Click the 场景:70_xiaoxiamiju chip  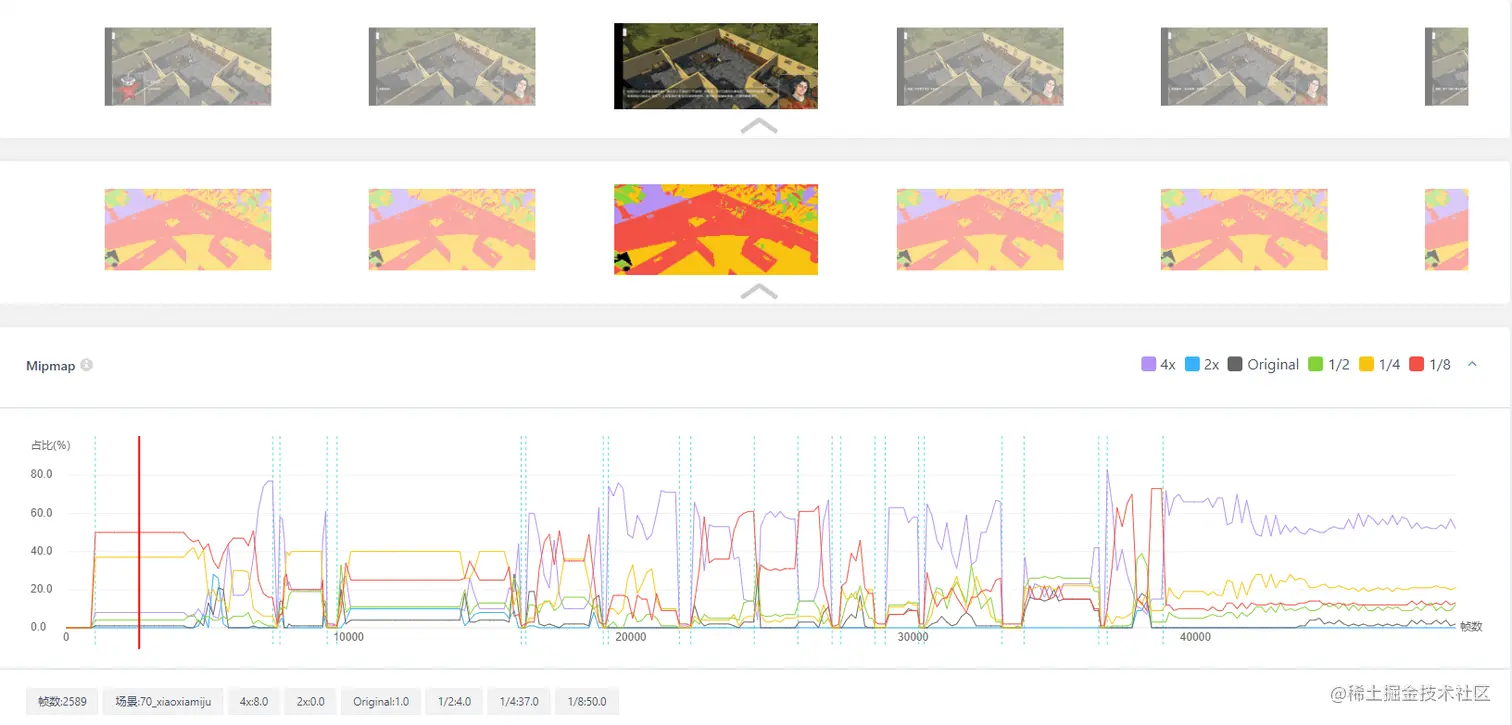pos(163,702)
